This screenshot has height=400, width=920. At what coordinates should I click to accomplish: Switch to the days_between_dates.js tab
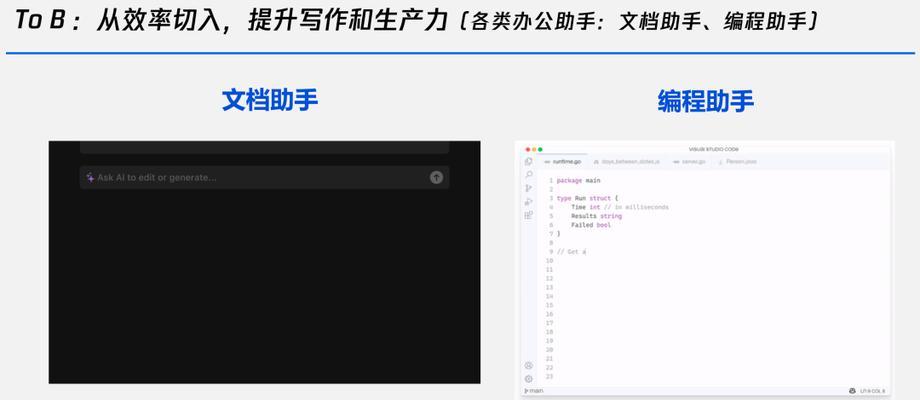pyautogui.click(x=626, y=161)
